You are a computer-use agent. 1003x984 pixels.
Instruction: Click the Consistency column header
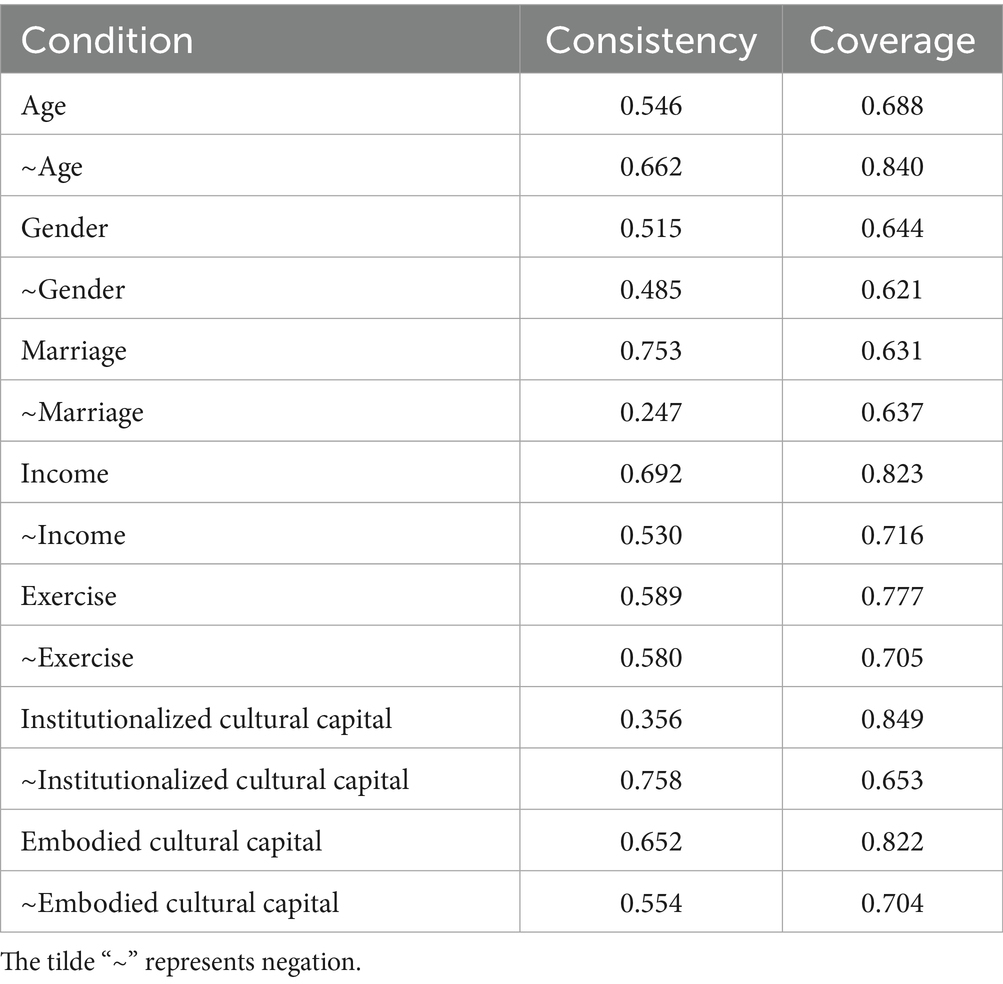pos(650,40)
